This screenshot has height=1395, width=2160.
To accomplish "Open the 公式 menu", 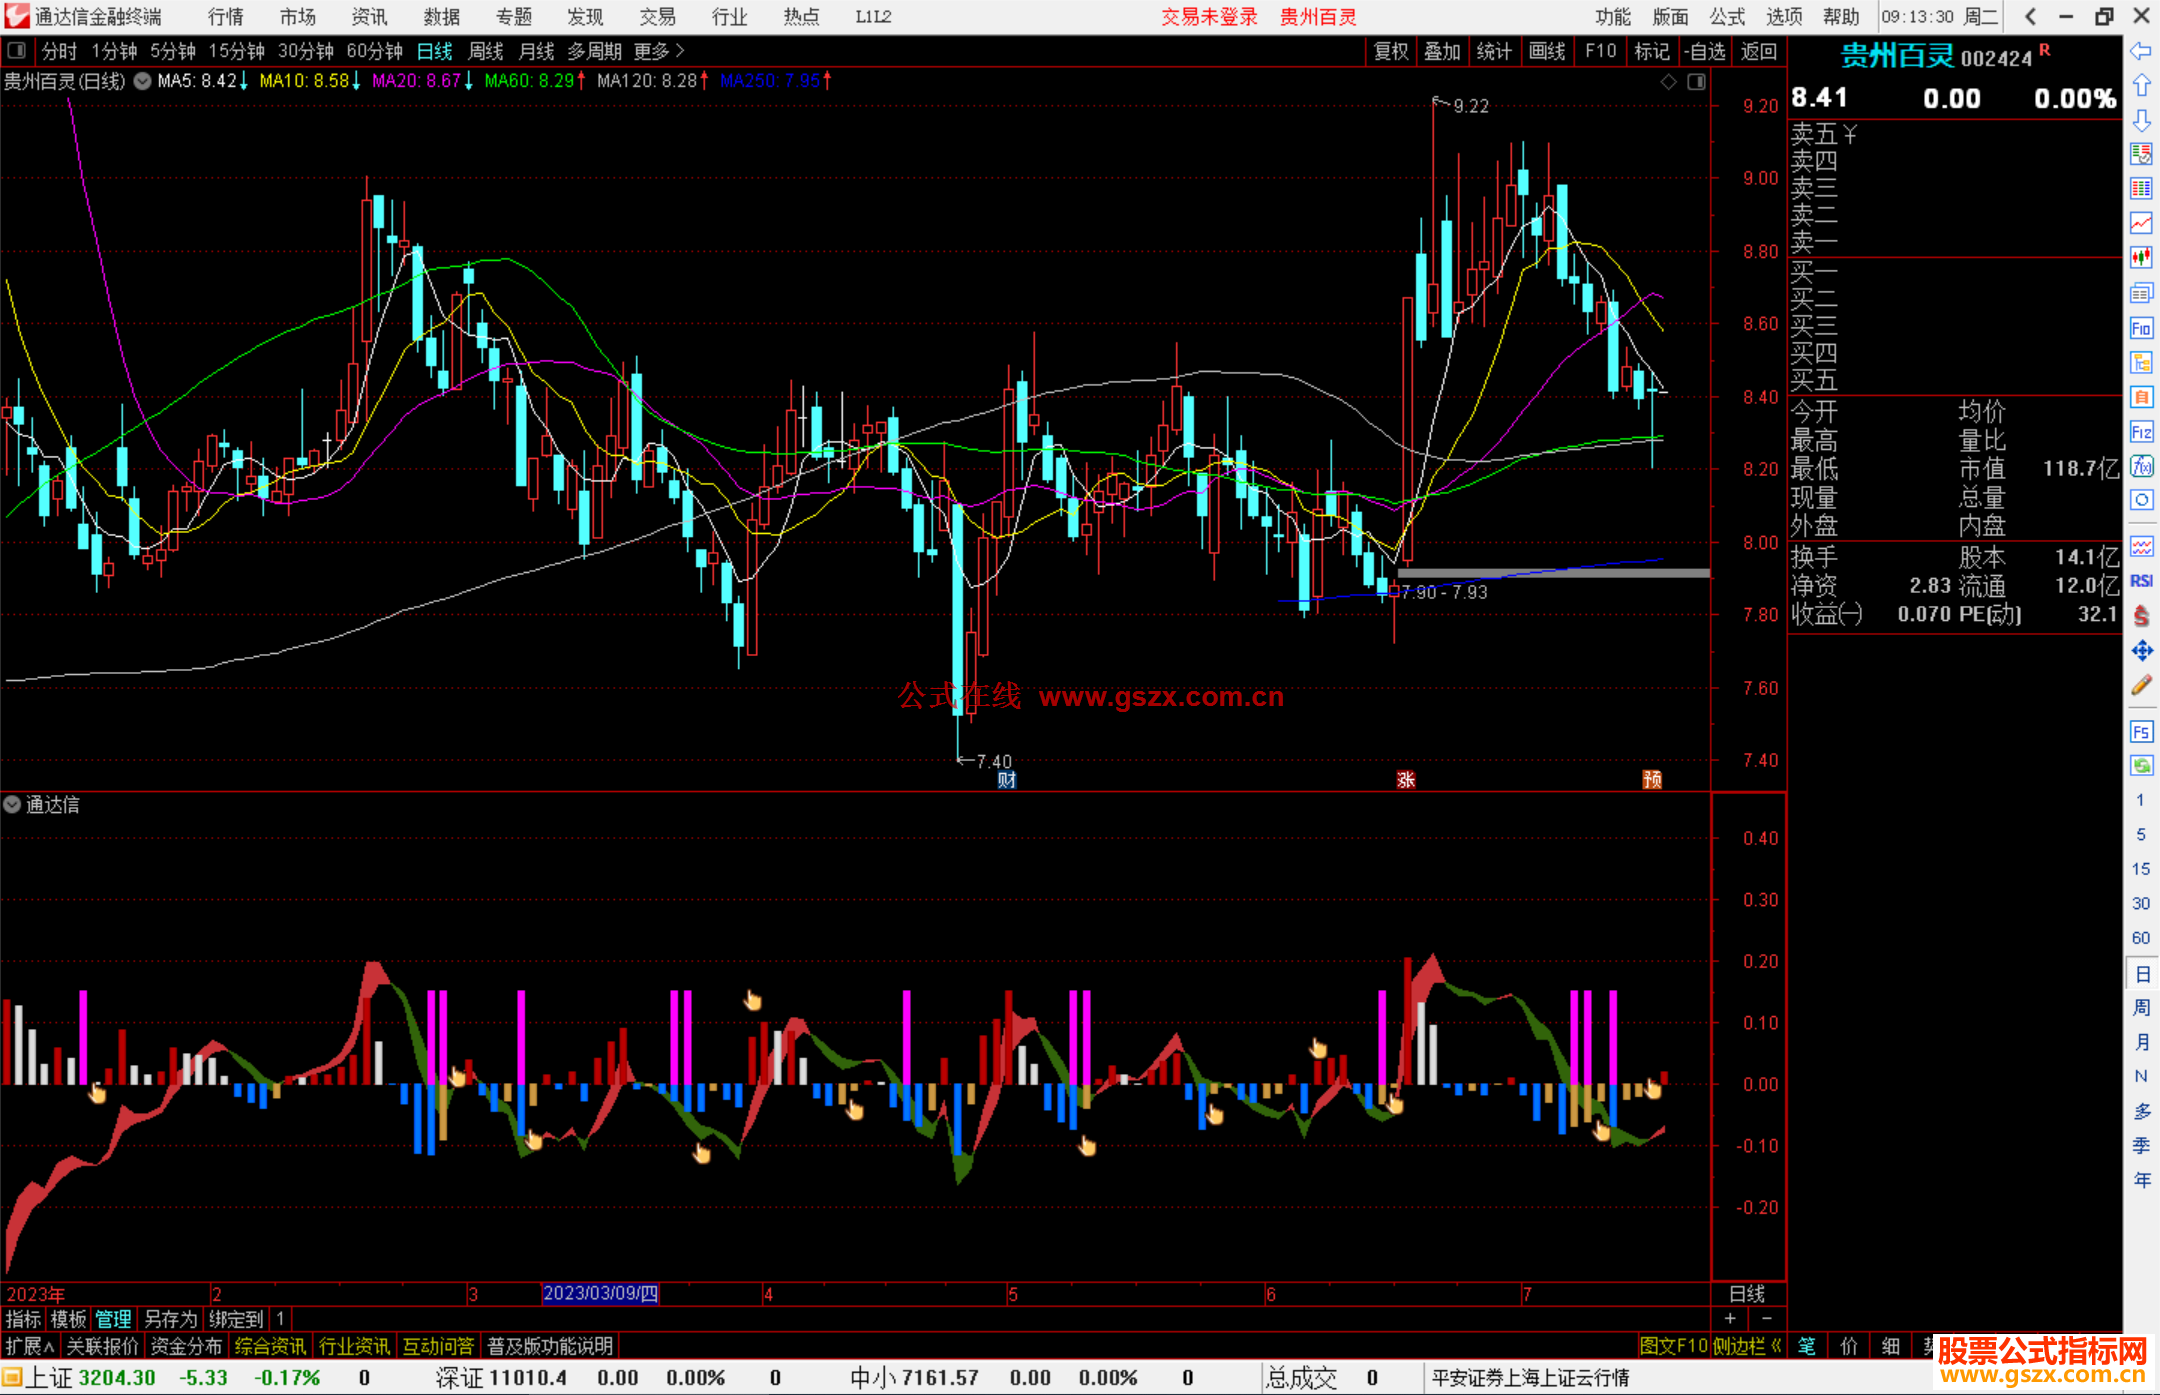I will [x=1727, y=17].
